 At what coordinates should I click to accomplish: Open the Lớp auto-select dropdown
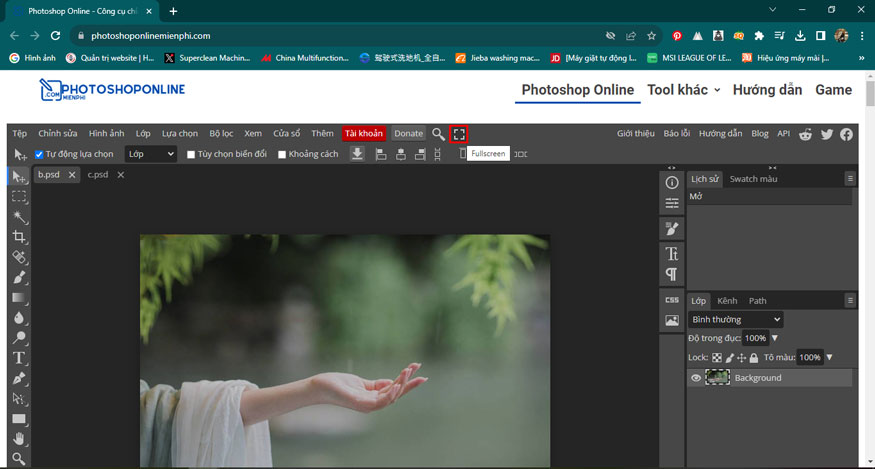pos(150,155)
